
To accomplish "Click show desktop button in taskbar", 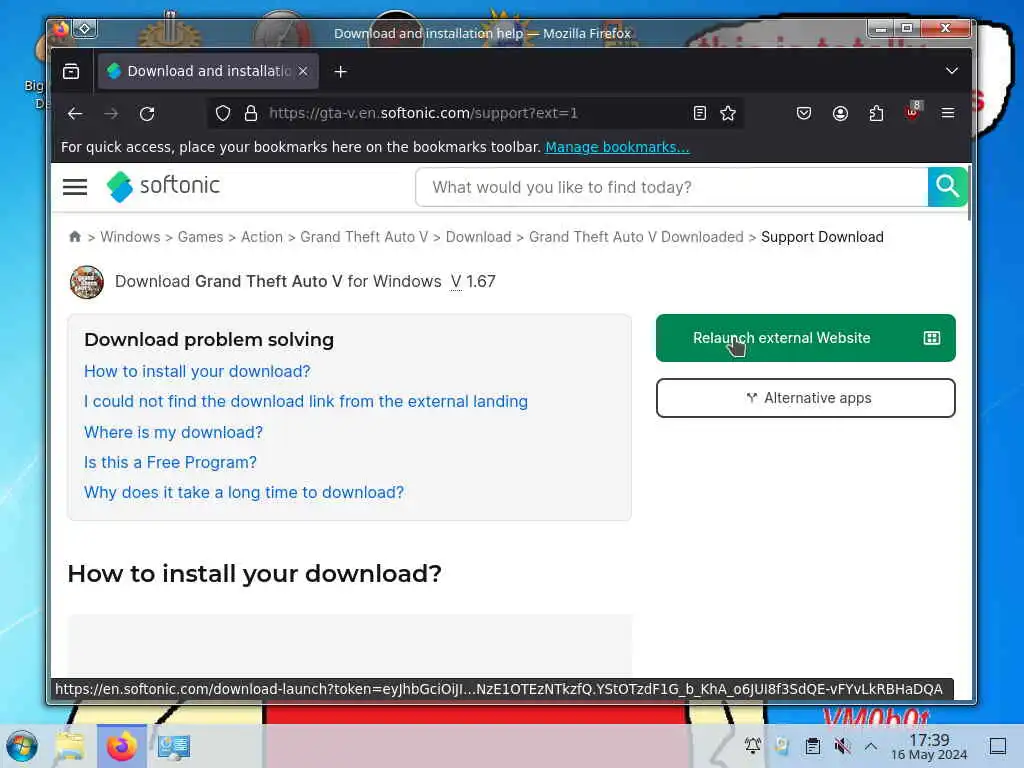I will point(997,746).
